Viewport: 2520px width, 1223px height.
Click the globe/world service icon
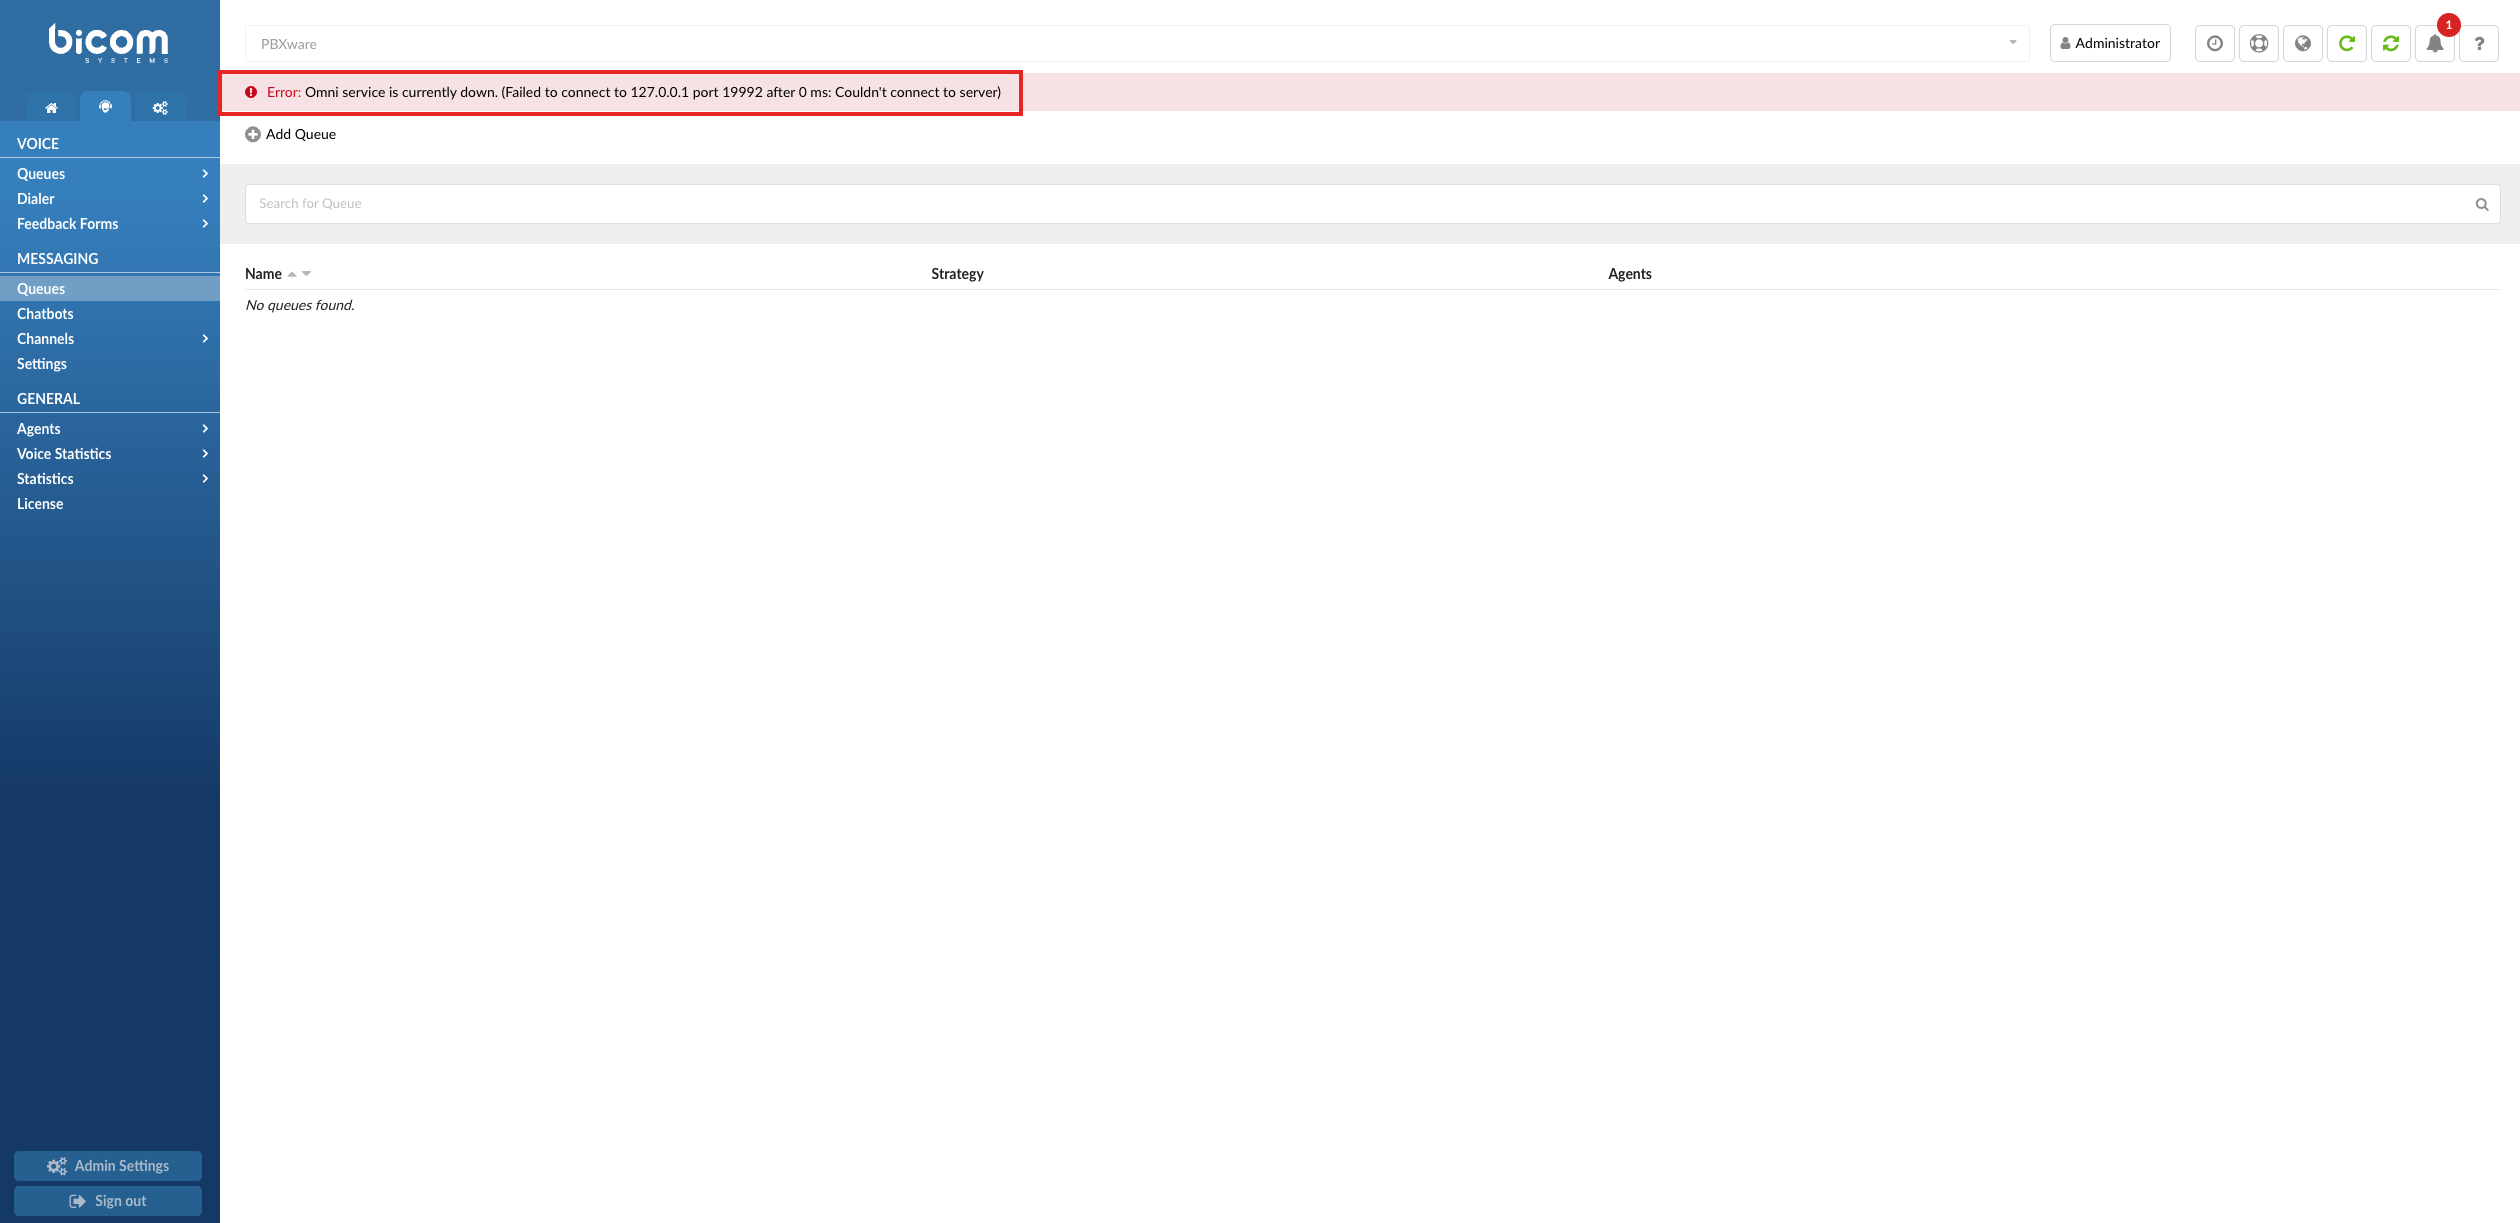point(2301,43)
